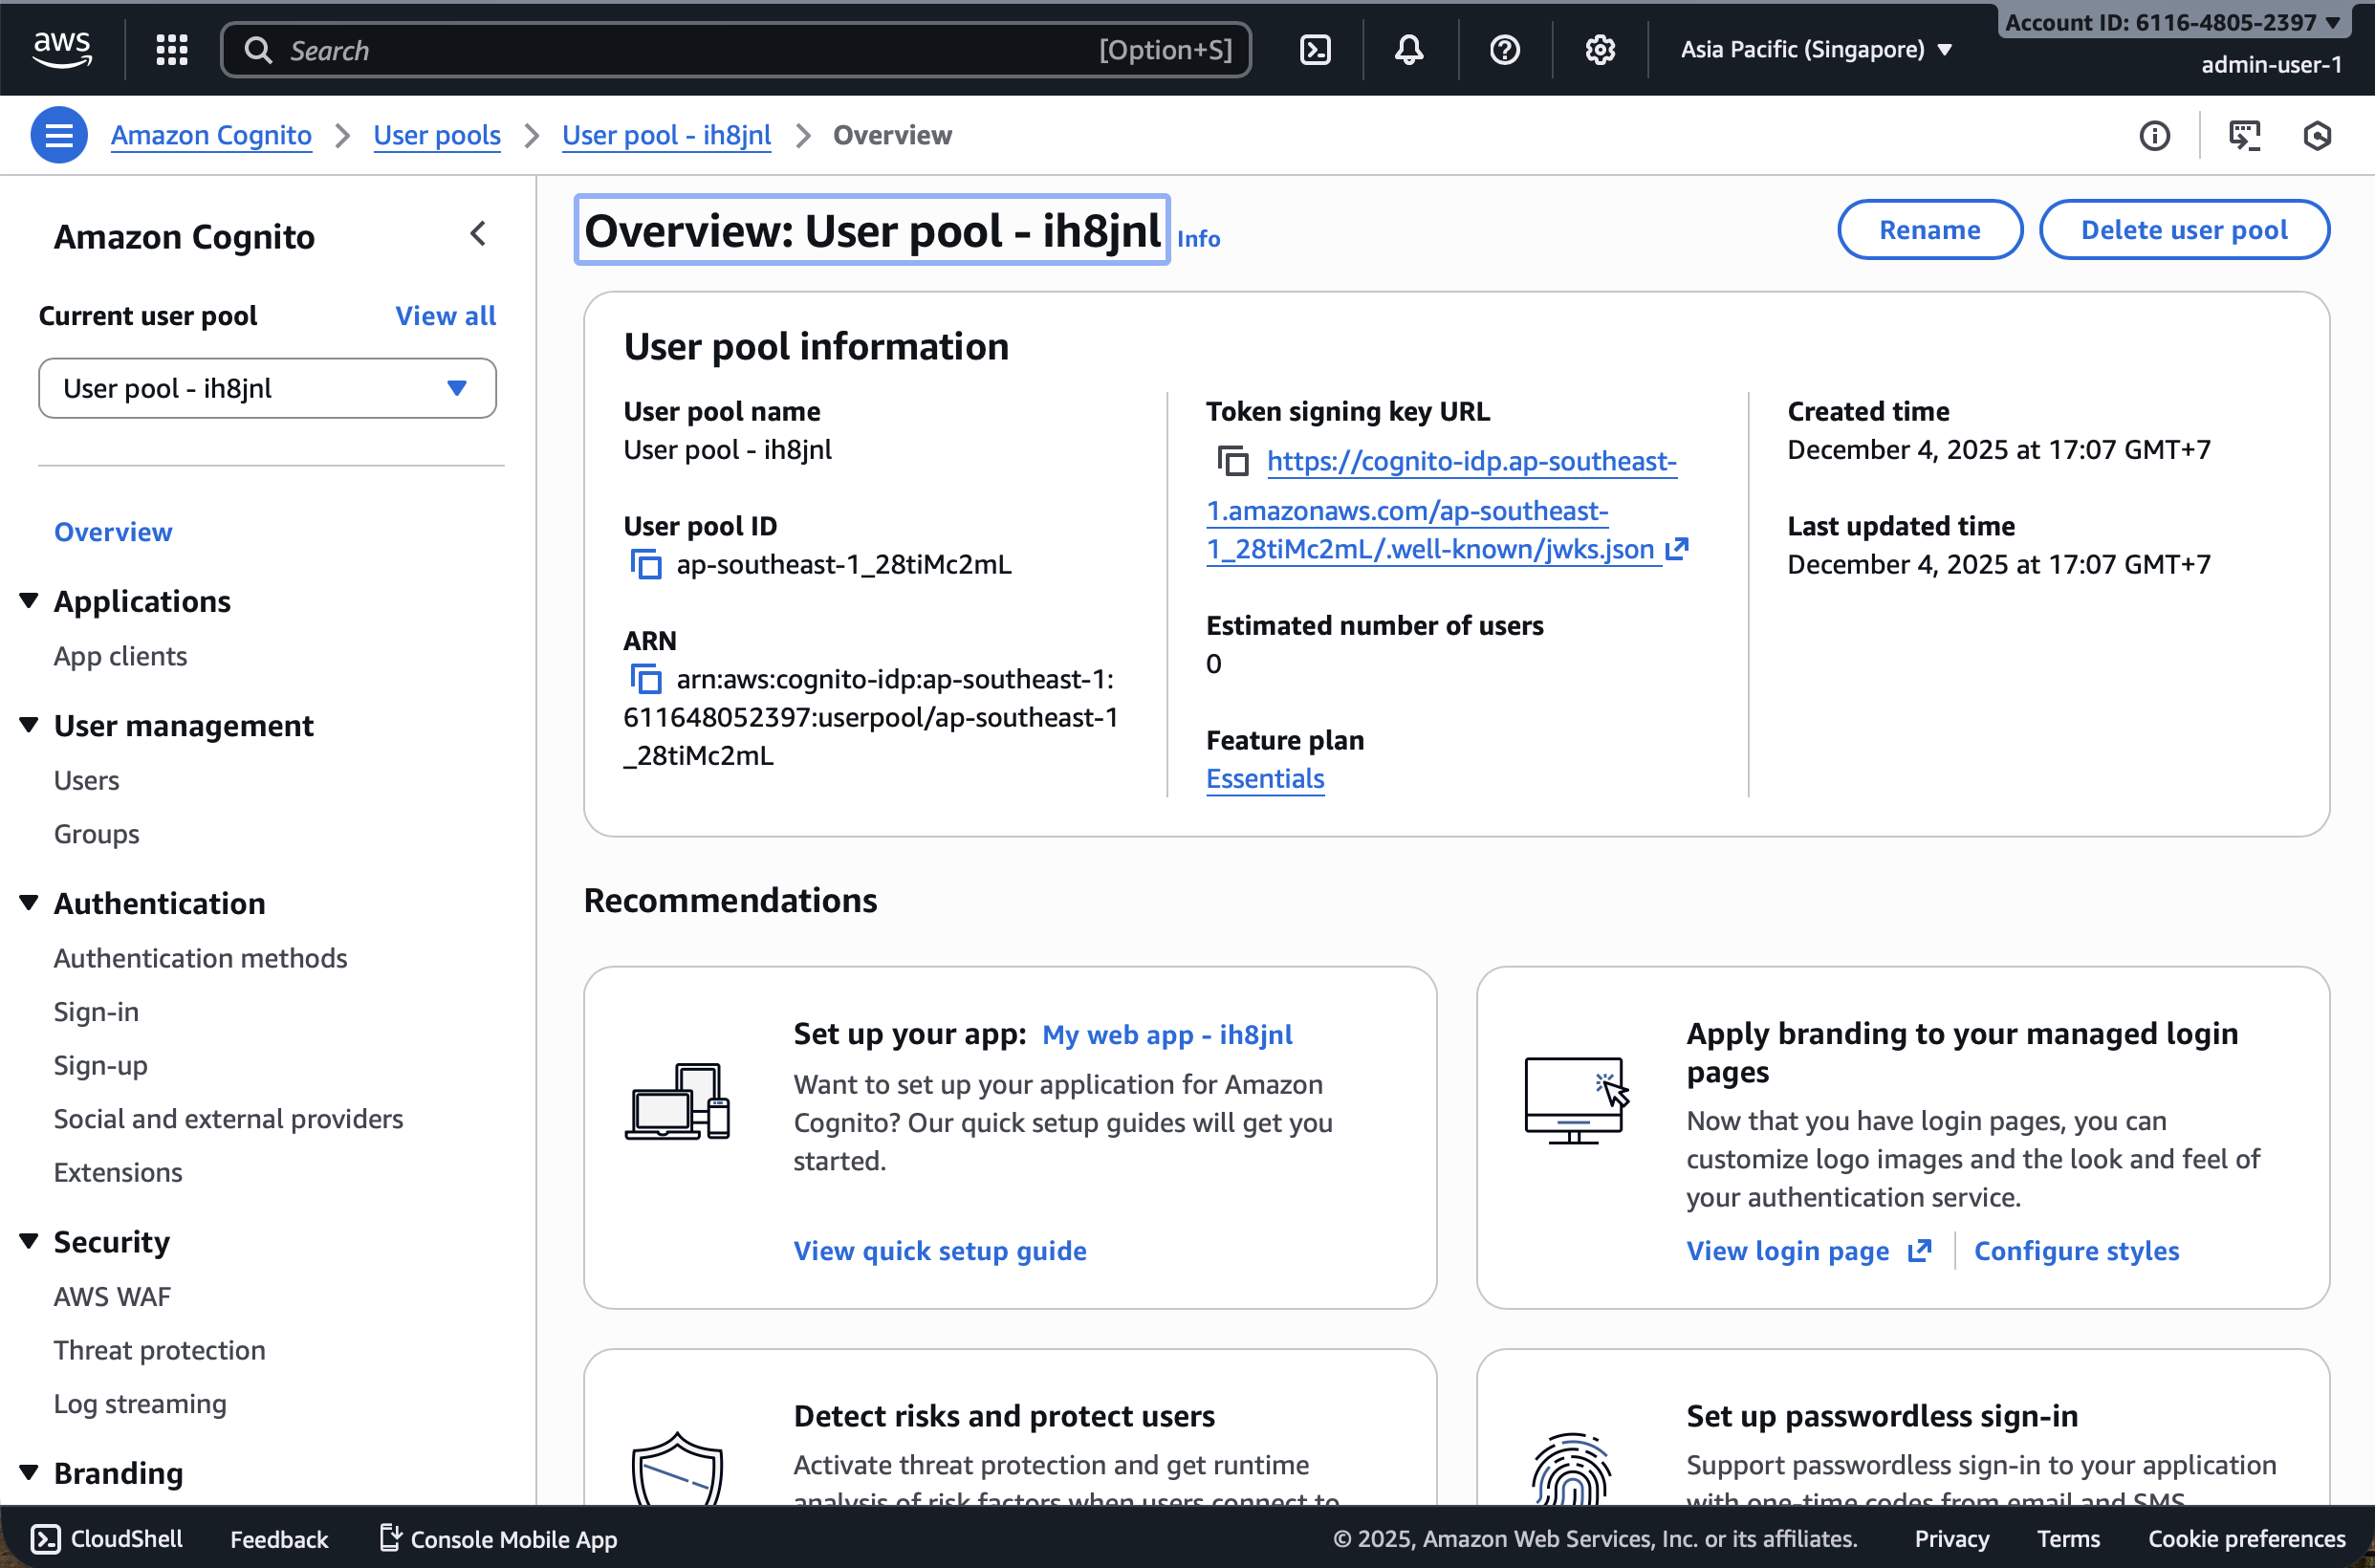2375x1568 pixels.
Task: Open CloudShell terminal icon in top bar
Action: click(1314, 49)
